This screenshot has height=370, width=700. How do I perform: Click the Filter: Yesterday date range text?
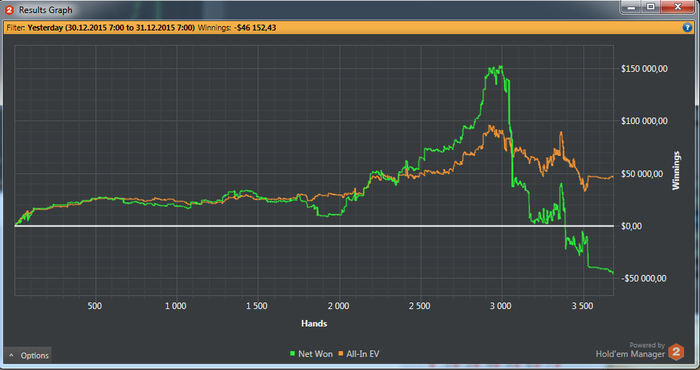tap(100, 28)
